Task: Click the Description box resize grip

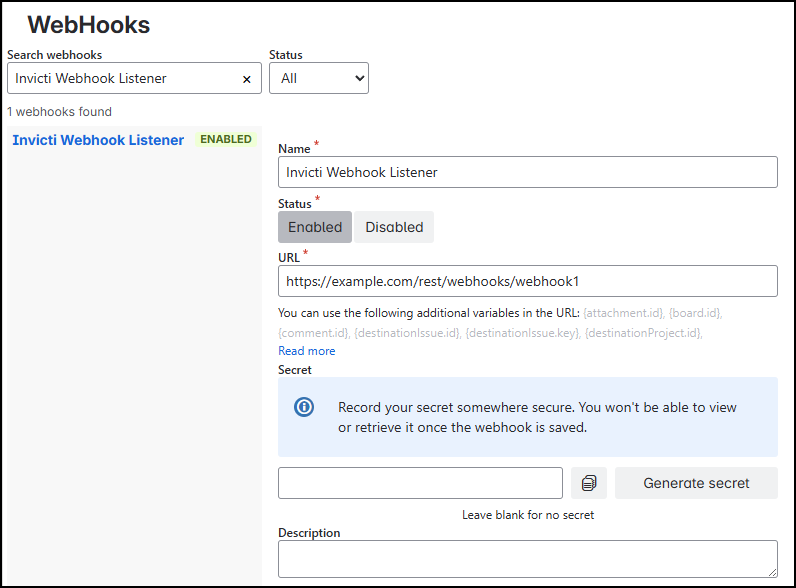Action: point(772,572)
